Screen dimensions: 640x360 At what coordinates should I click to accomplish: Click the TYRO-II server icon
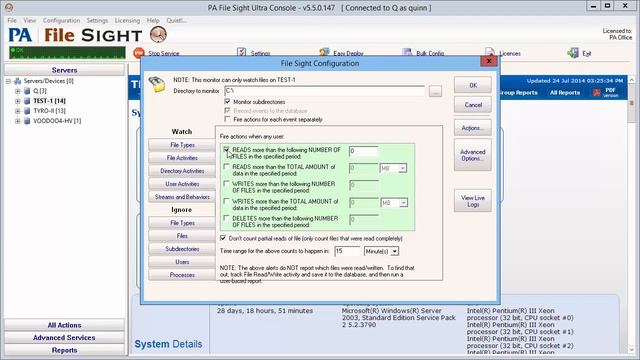(27, 111)
